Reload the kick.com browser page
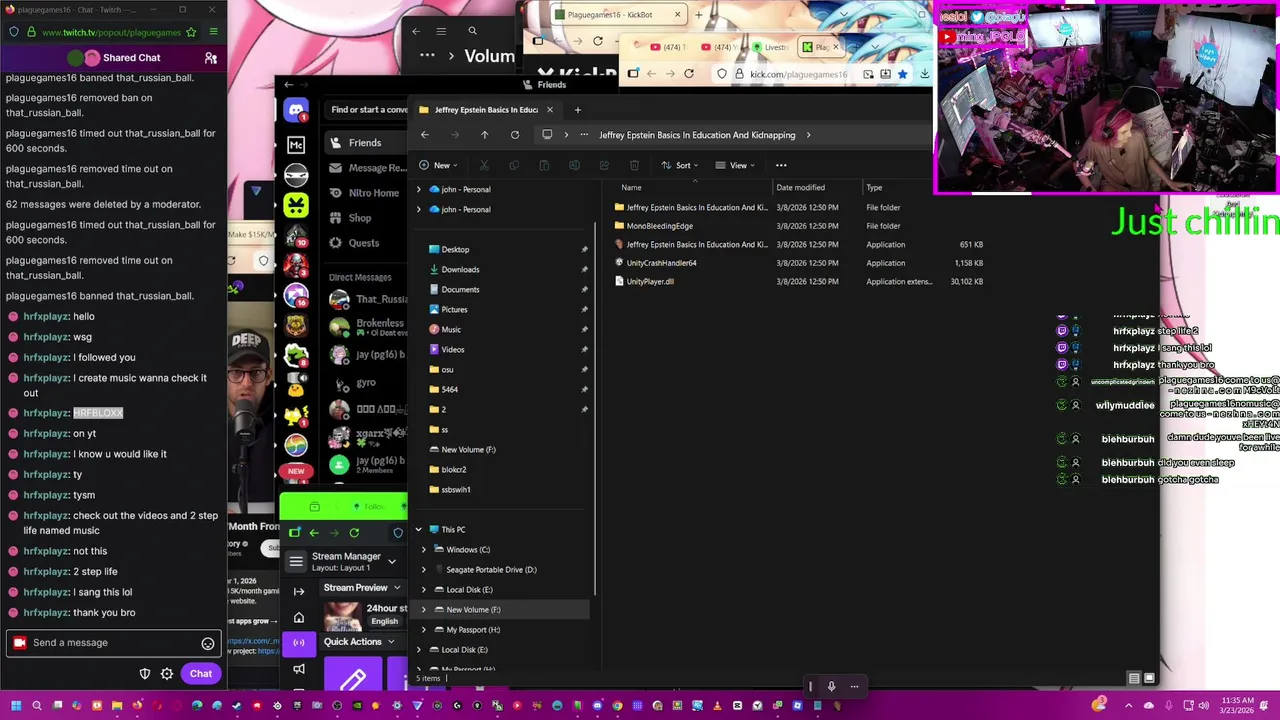 tap(688, 74)
